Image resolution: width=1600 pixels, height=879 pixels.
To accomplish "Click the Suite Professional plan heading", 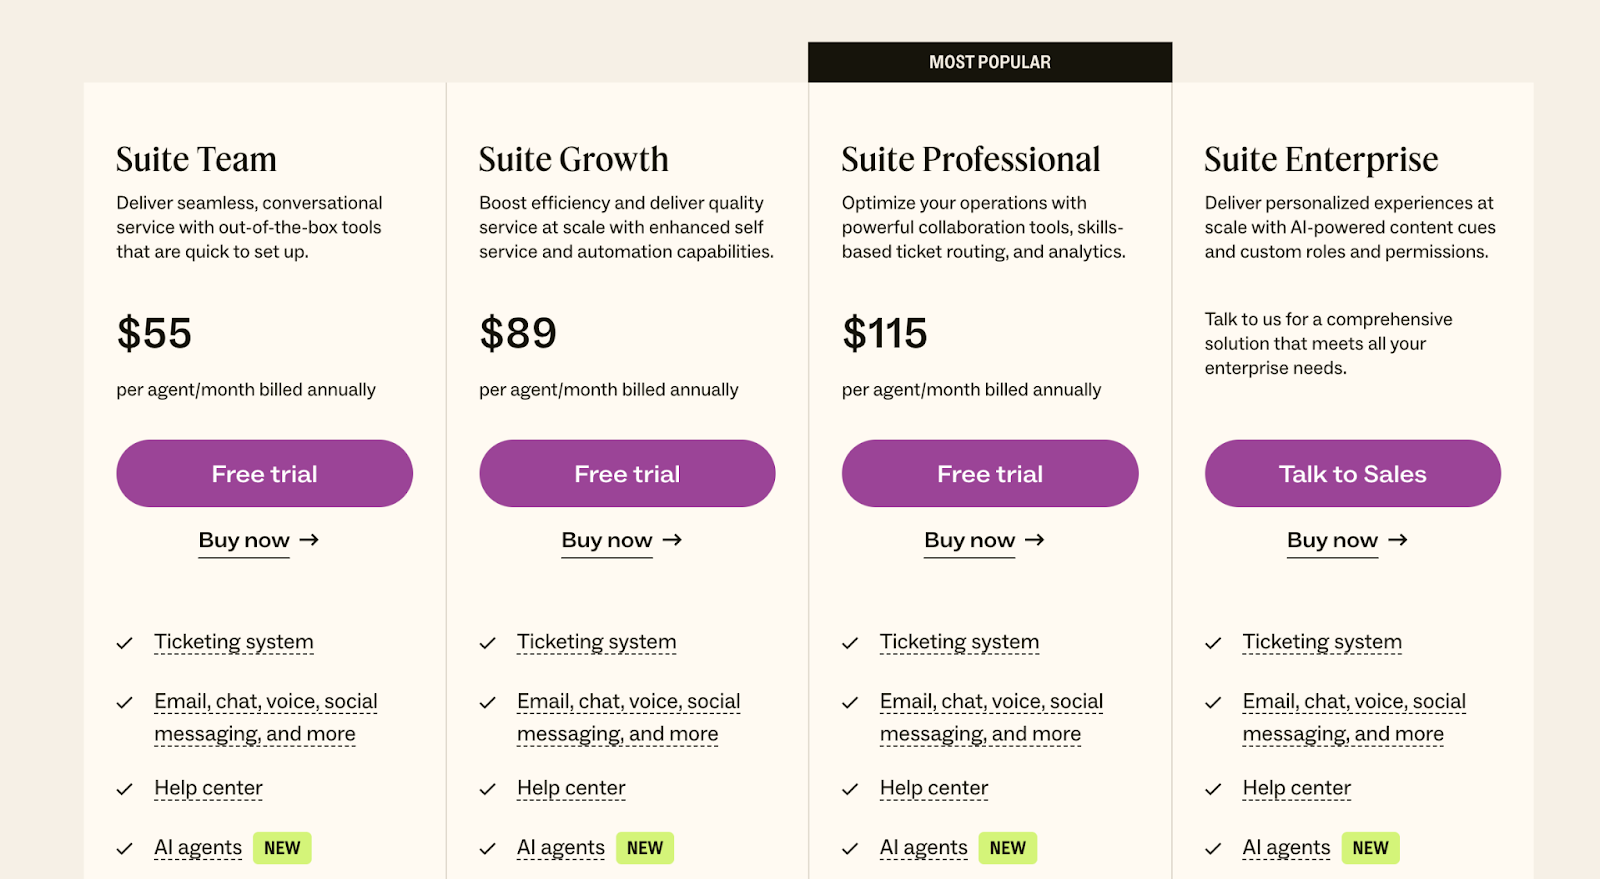I will (970, 159).
